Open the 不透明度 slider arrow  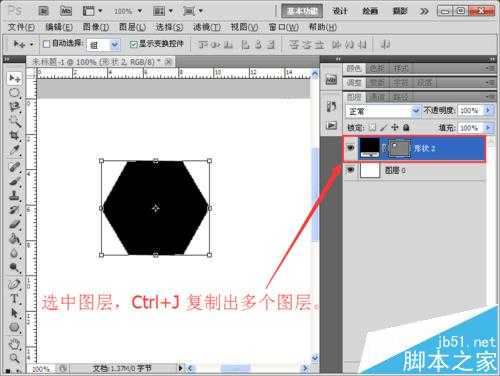point(489,110)
